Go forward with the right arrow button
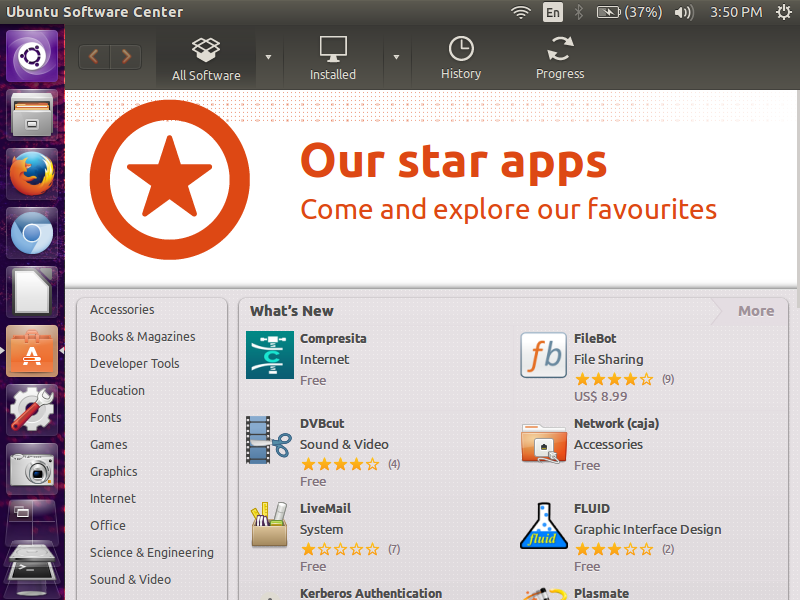The height and width of the screenshot is (600, 800). 126,56
